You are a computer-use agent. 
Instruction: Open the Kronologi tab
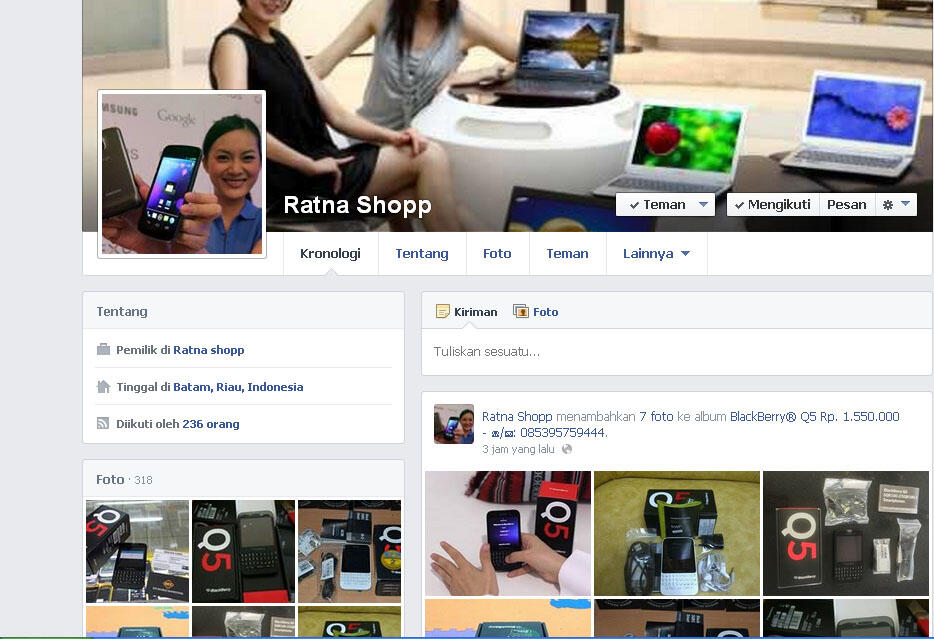point(331,254)
